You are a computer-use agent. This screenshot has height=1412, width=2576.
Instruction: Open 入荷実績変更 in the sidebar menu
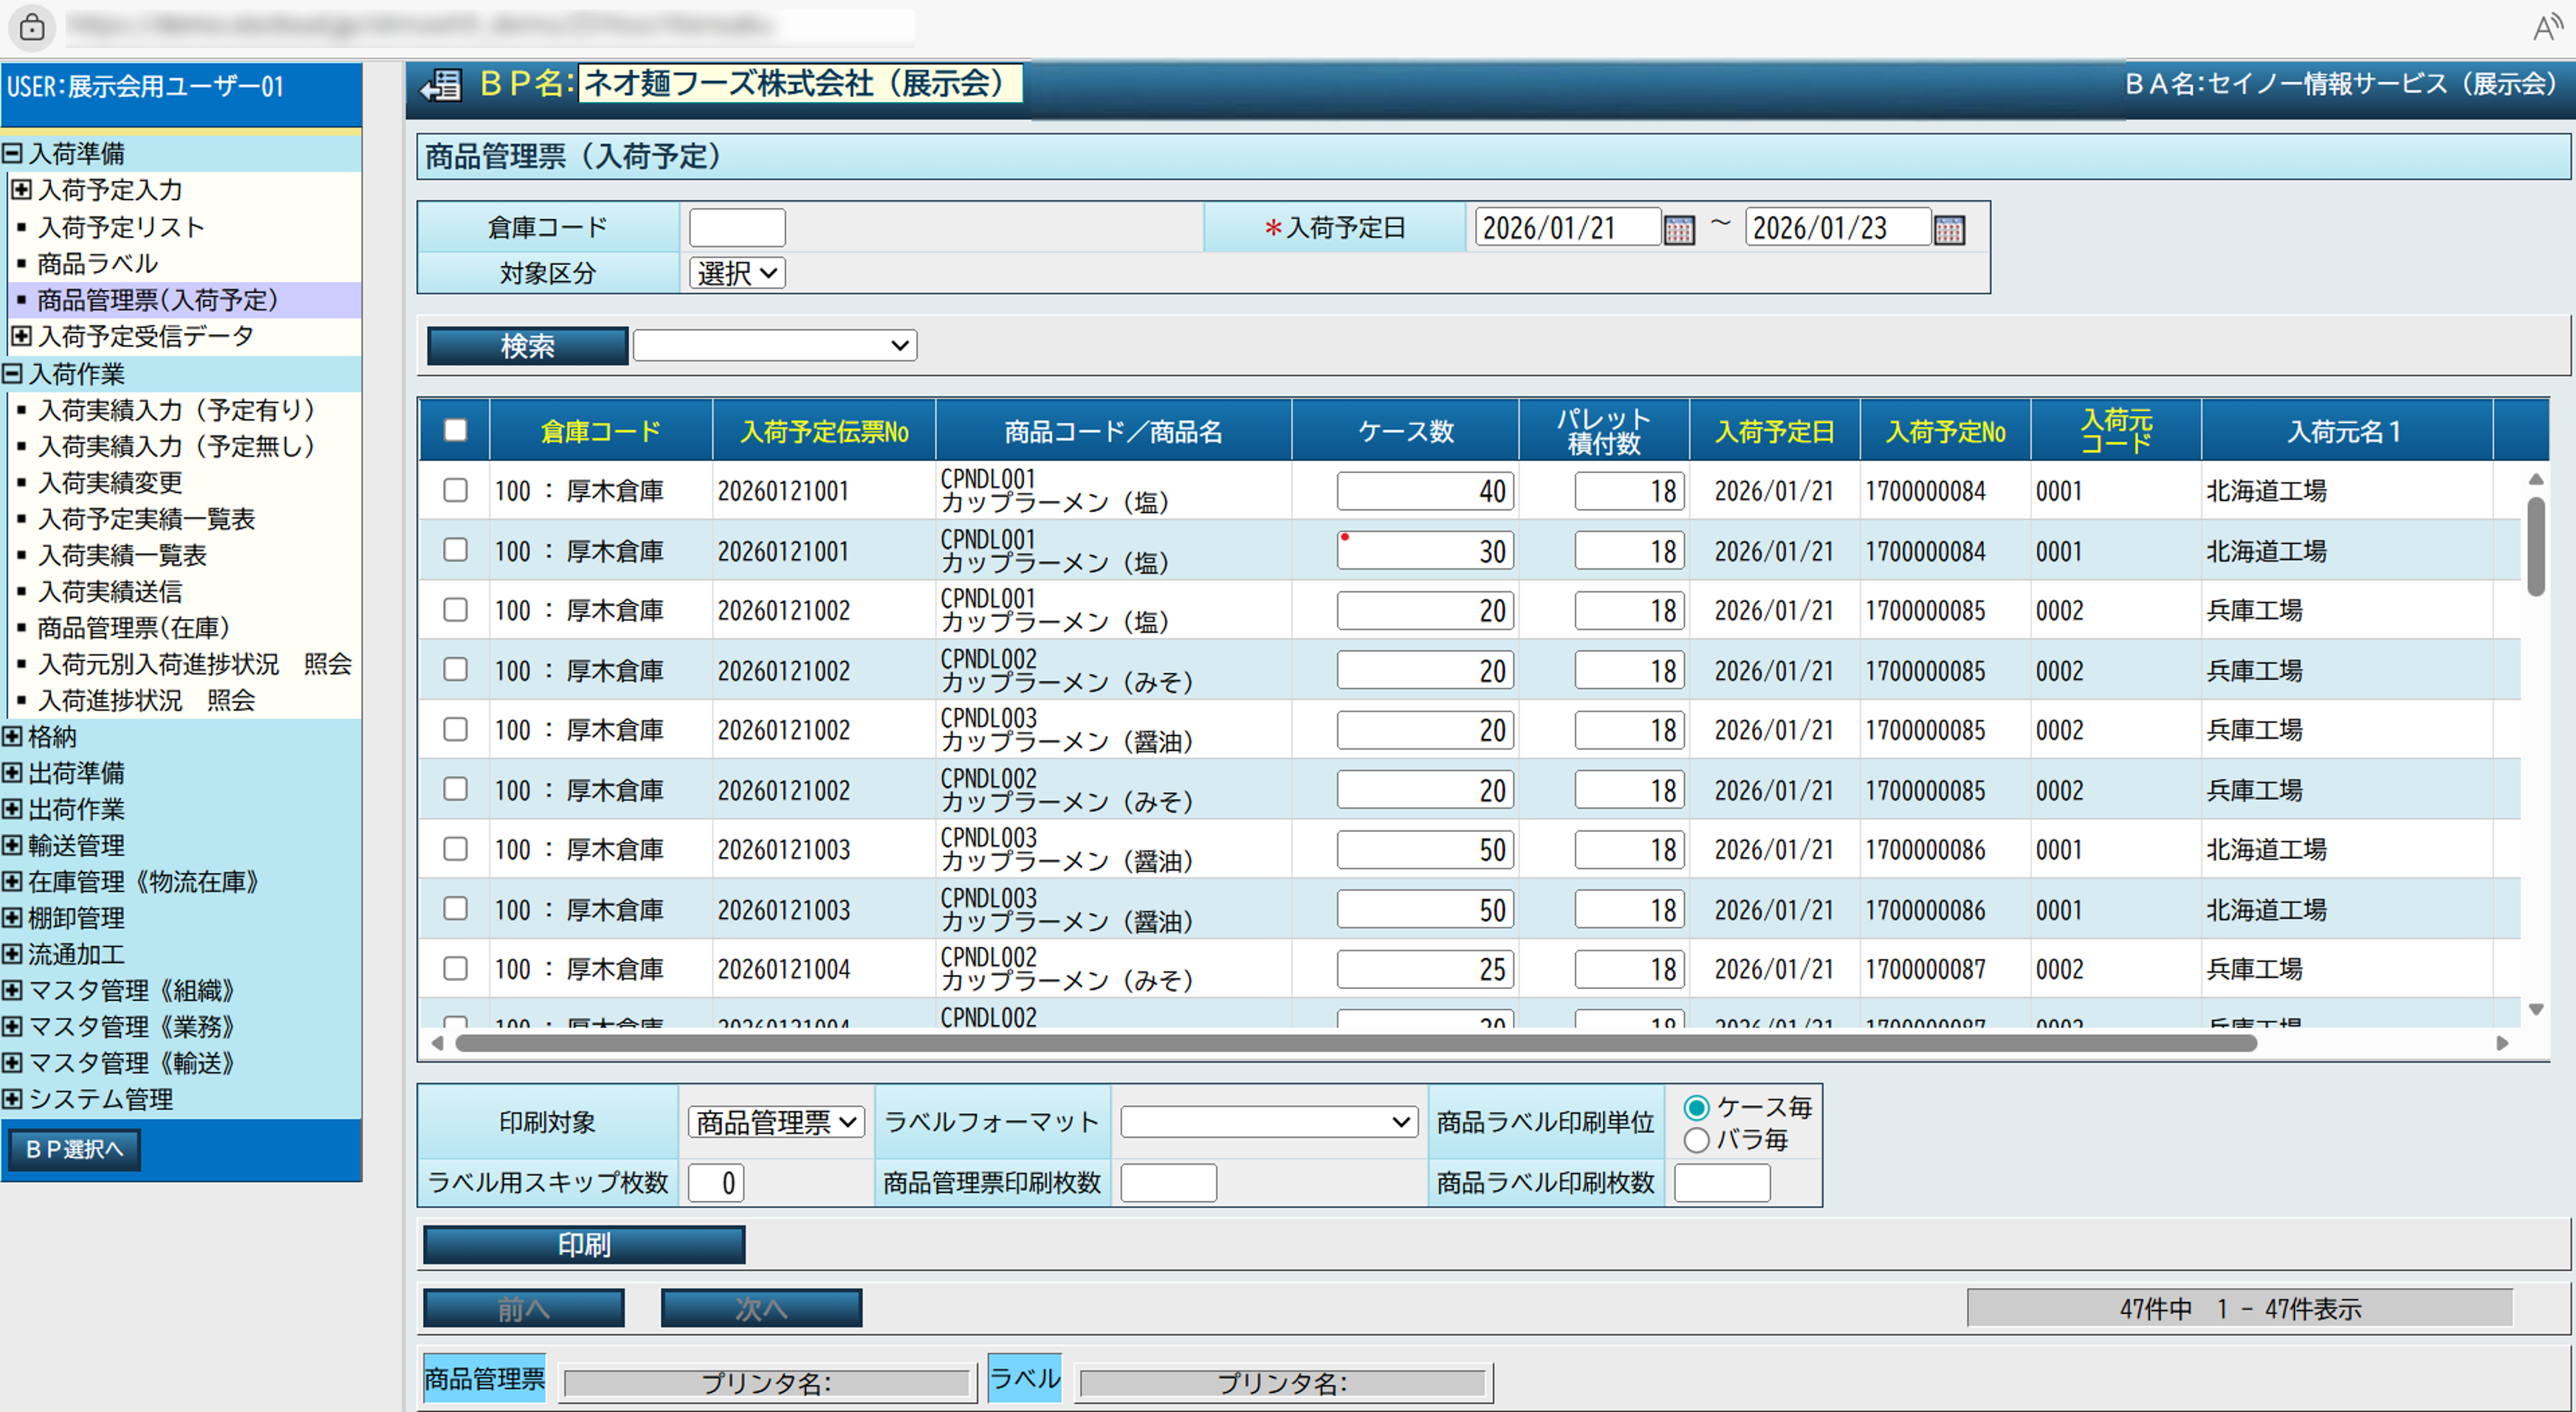110,483
